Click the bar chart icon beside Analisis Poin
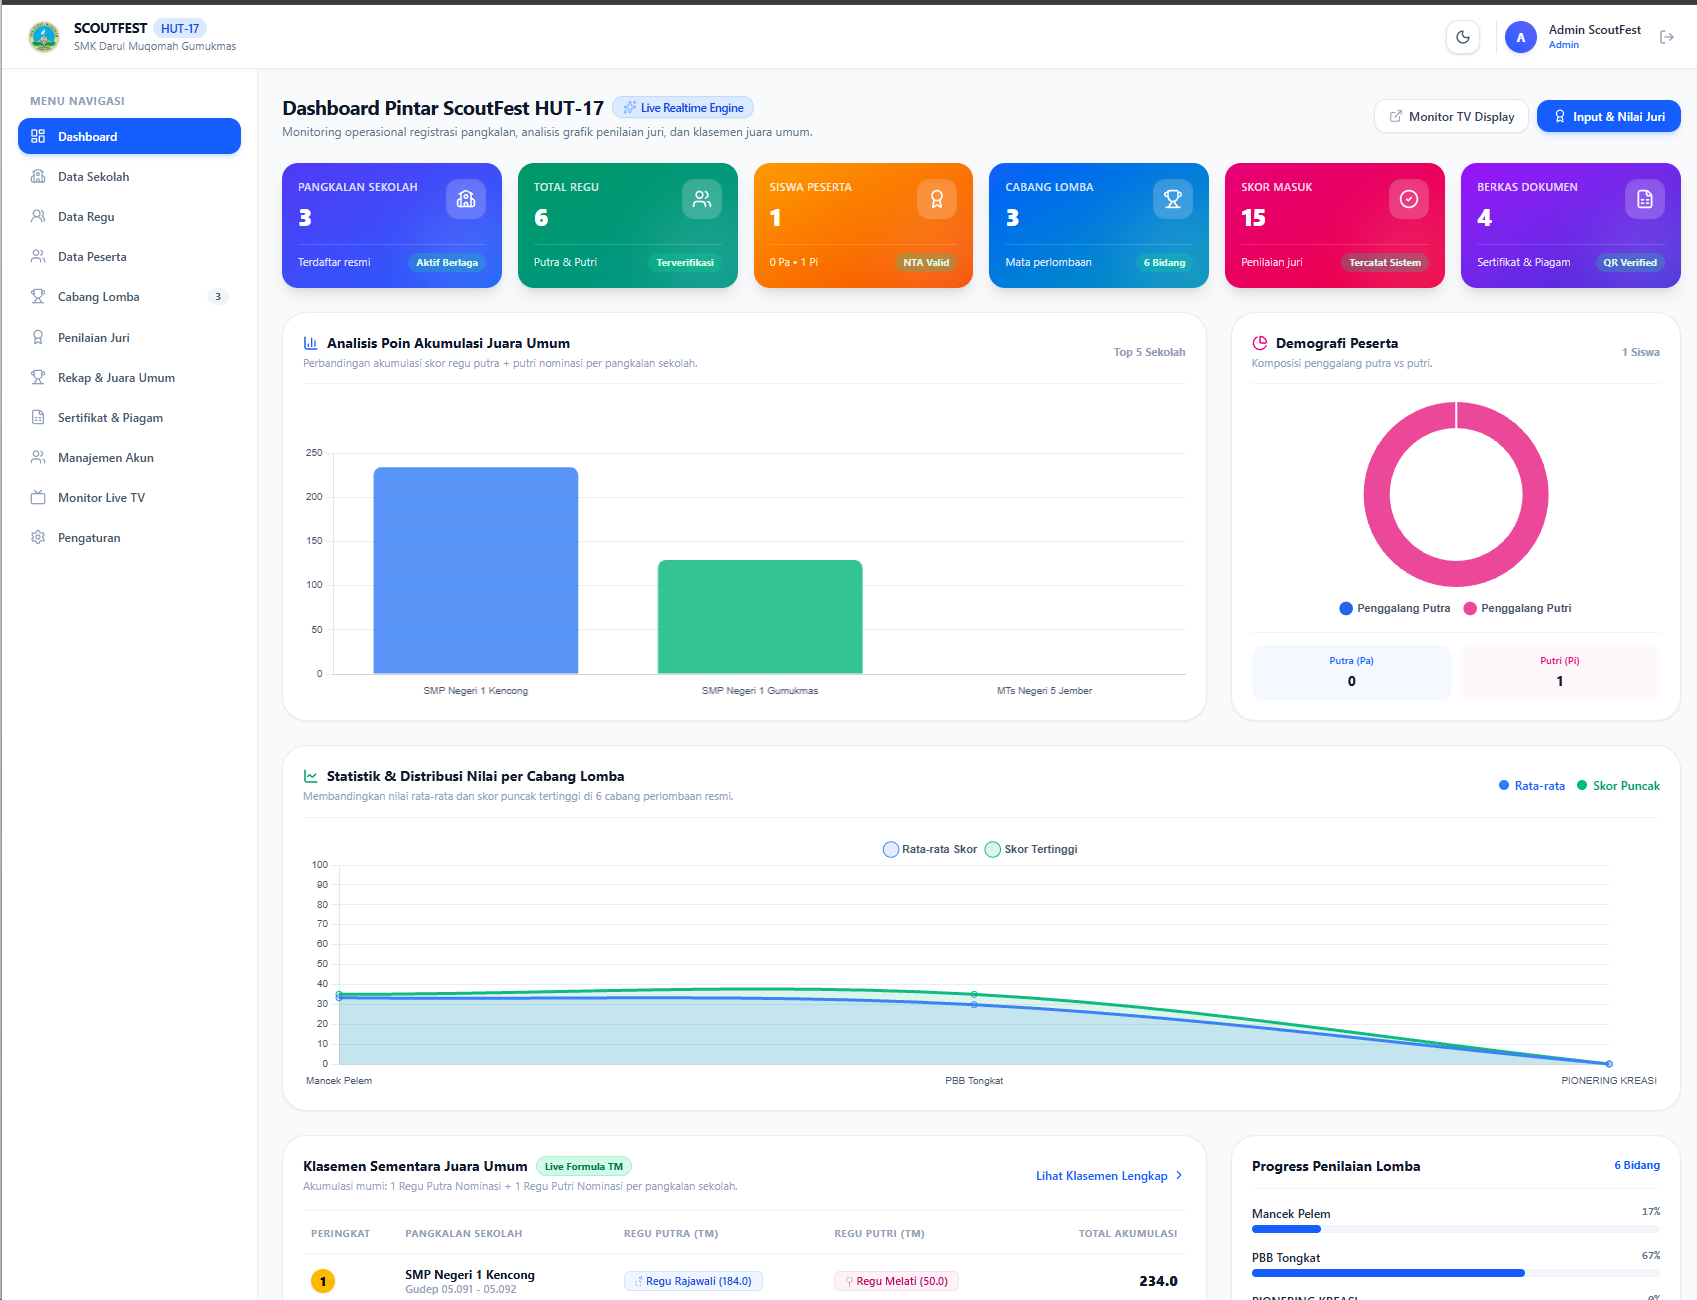The height and width of the screenshot is (1300, 1697). 311,343
